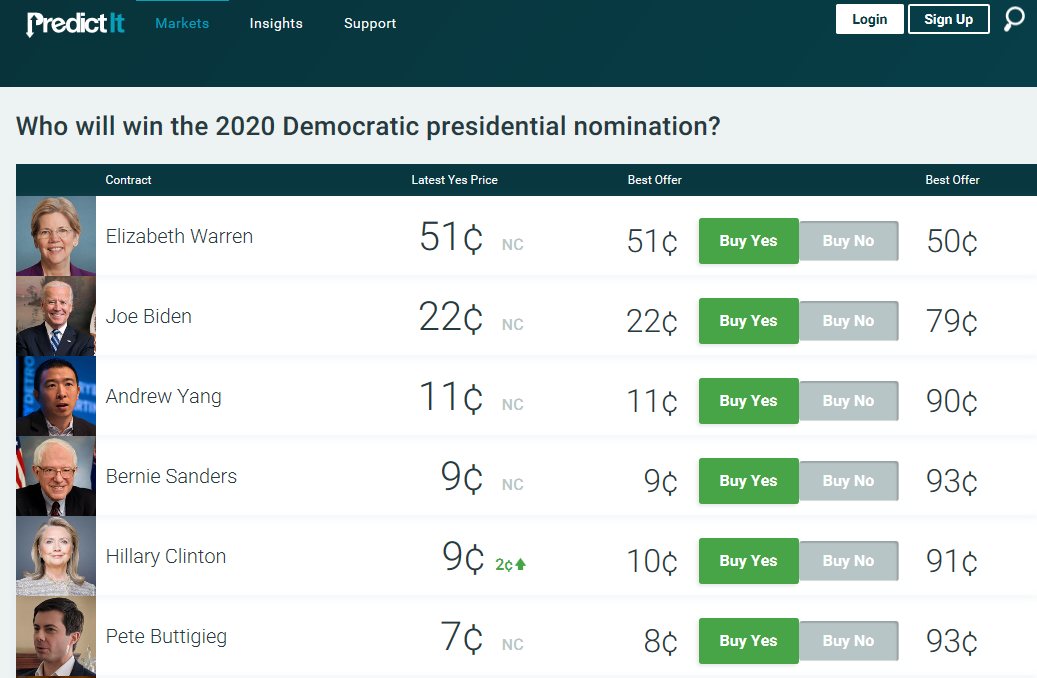Image resolution: width=1037 pixels, height=678 pixels.
Task: Click the PredictIt logo
Action: pos(76,23)
